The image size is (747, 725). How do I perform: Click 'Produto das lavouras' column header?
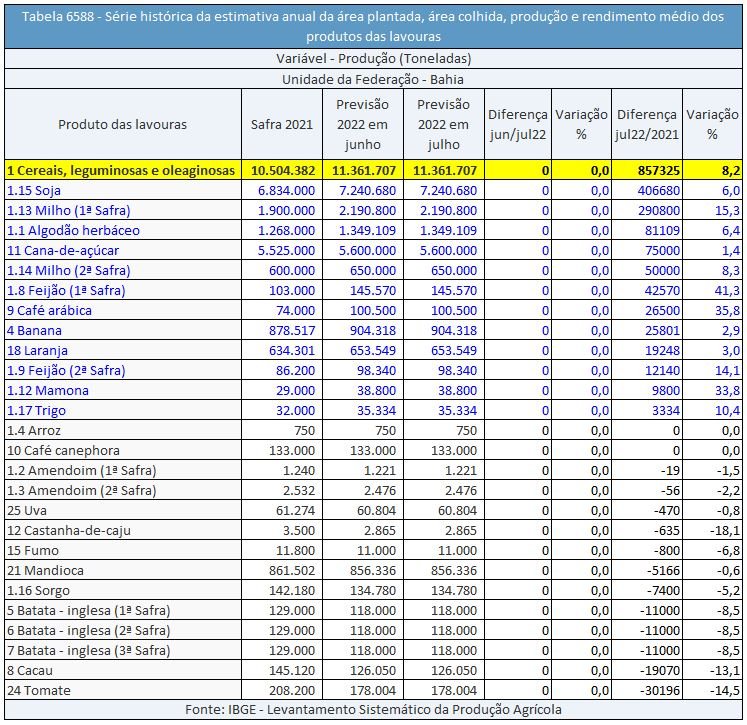pos(122,124)
